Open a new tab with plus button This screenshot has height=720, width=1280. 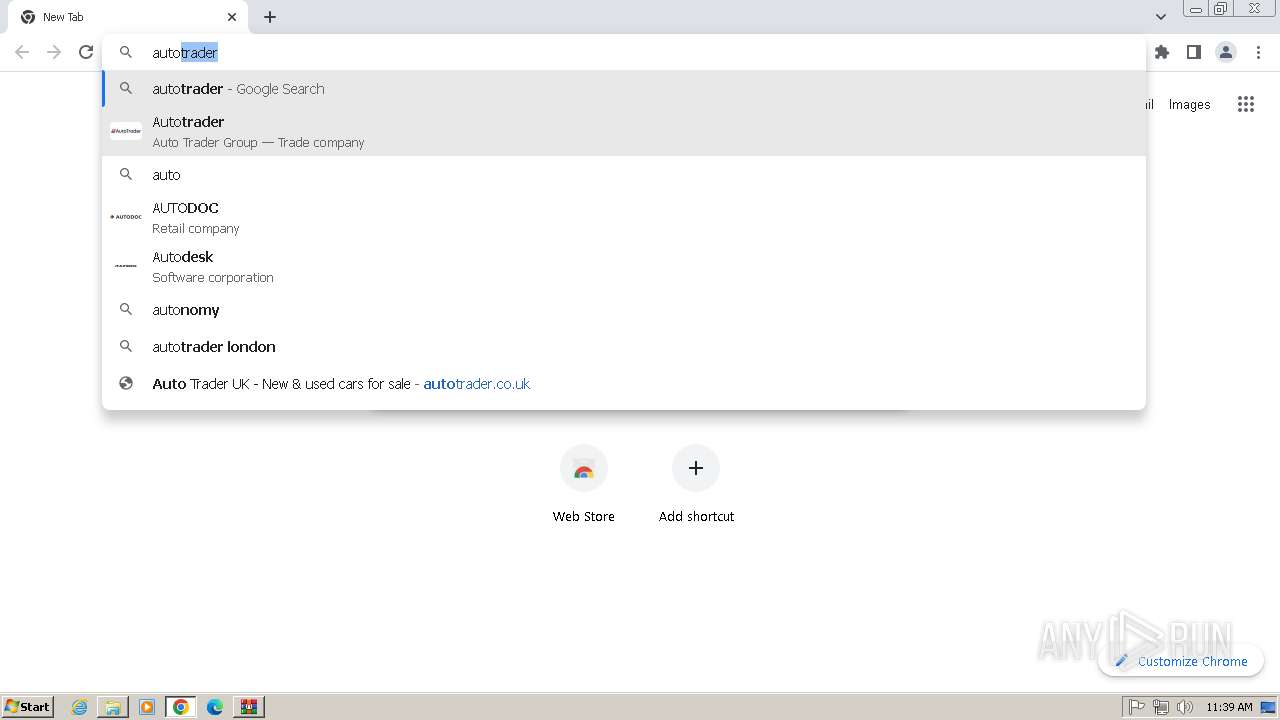[270, 17]
